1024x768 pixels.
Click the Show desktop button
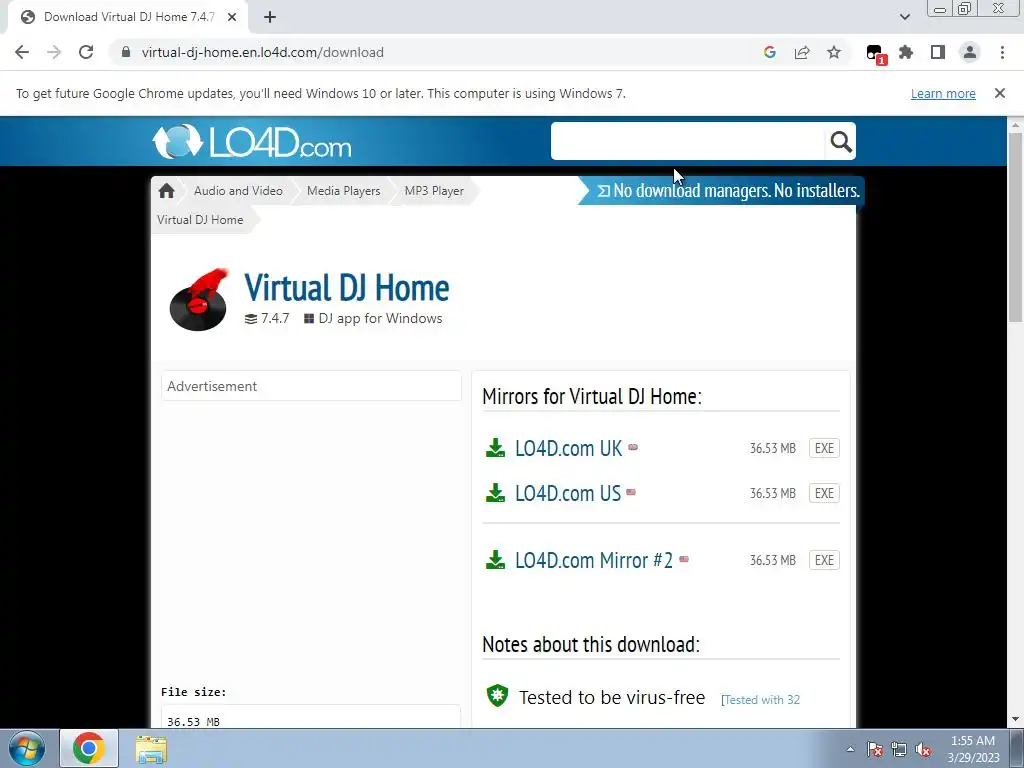point(1017,748)
